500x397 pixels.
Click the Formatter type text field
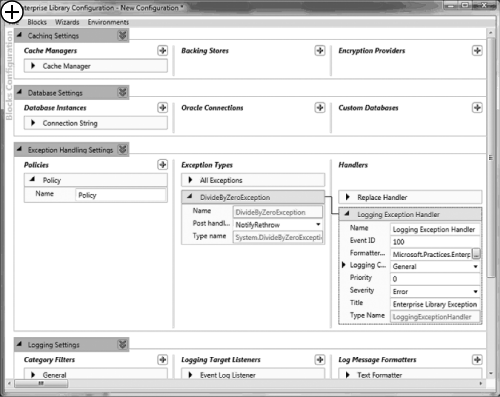click(431, 254)
